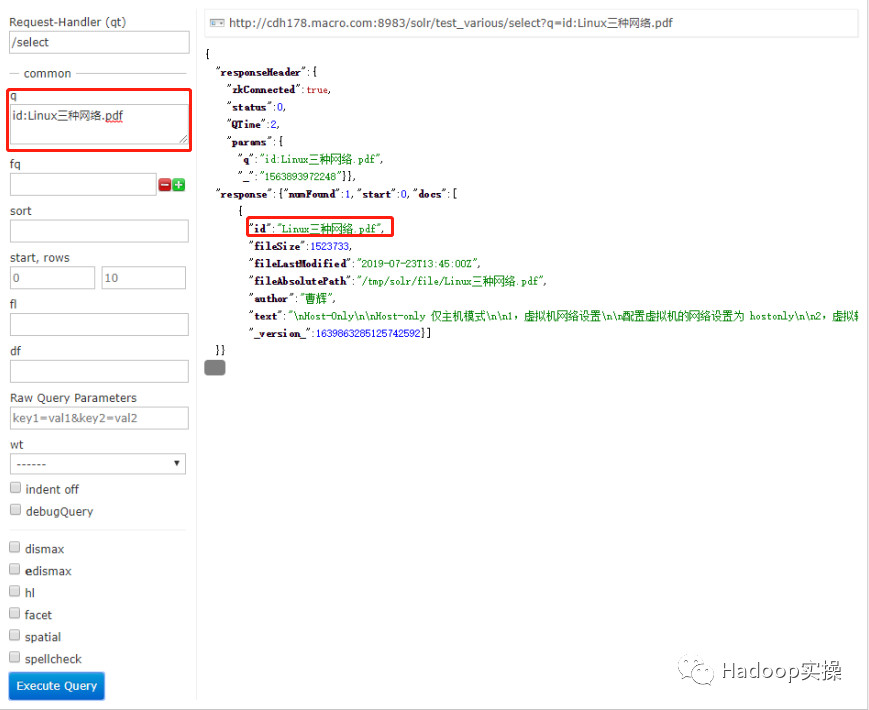
Task: Click the gray collapse button below JSON
Action: pos(215,368)
